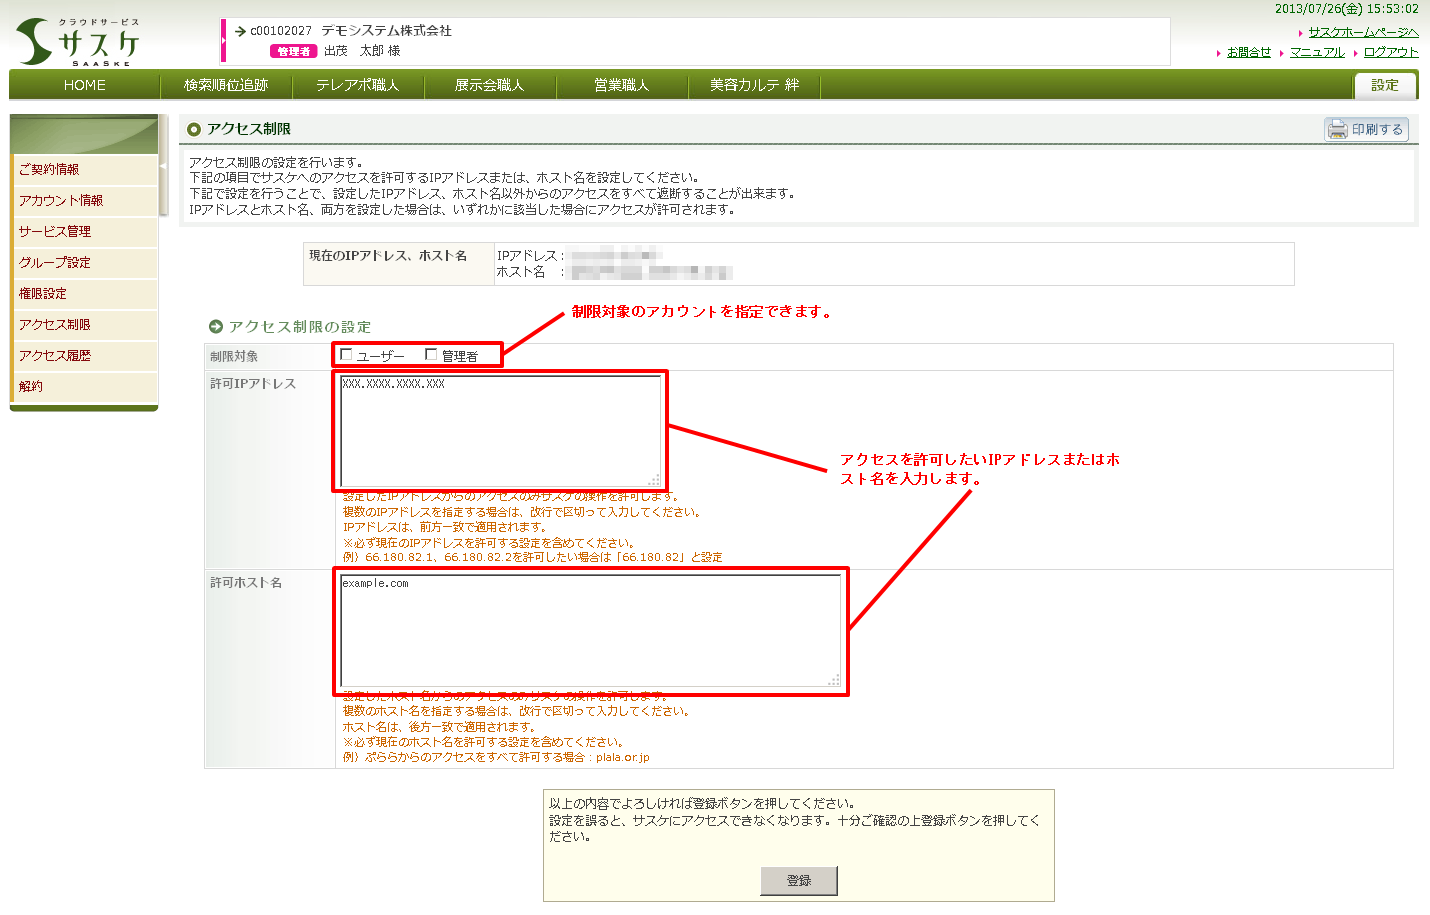The height and width of the screenshot is (915, 1430).
Task: Click the お問合せ link
Action: pyautogui.click(x=1249, y=52)
